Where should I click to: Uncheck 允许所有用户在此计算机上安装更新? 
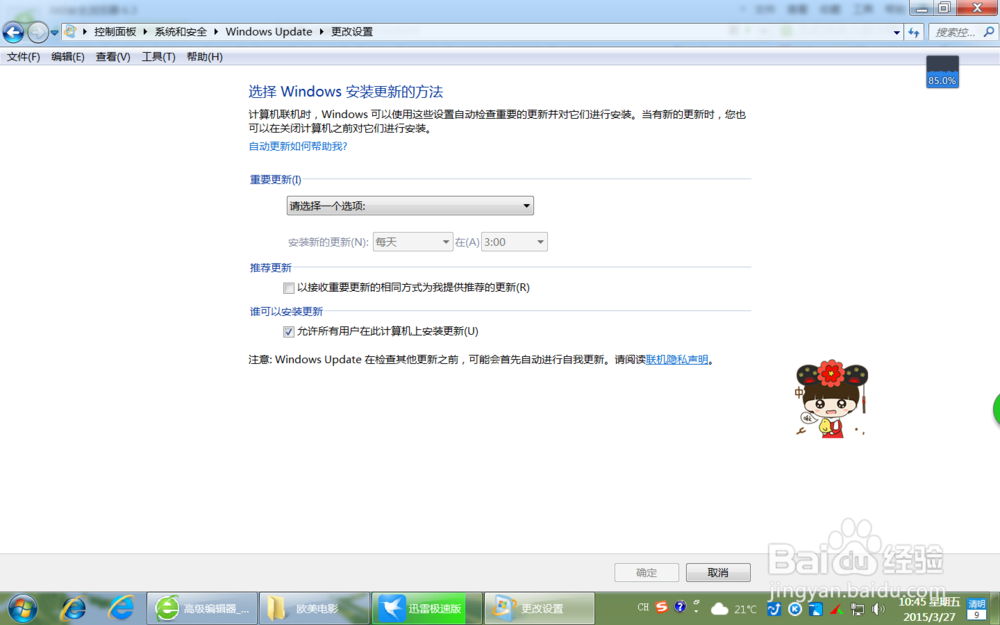289,332
